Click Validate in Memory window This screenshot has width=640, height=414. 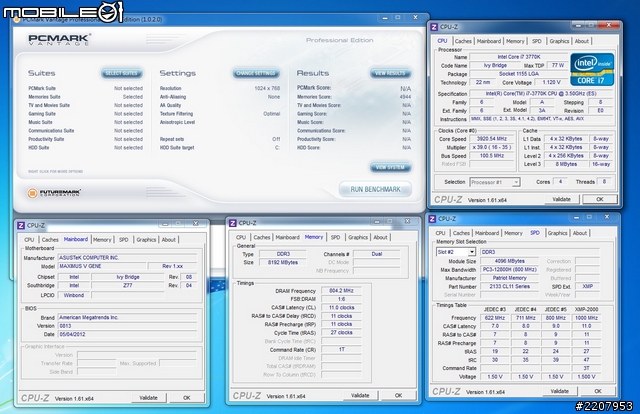coord(360,395)
